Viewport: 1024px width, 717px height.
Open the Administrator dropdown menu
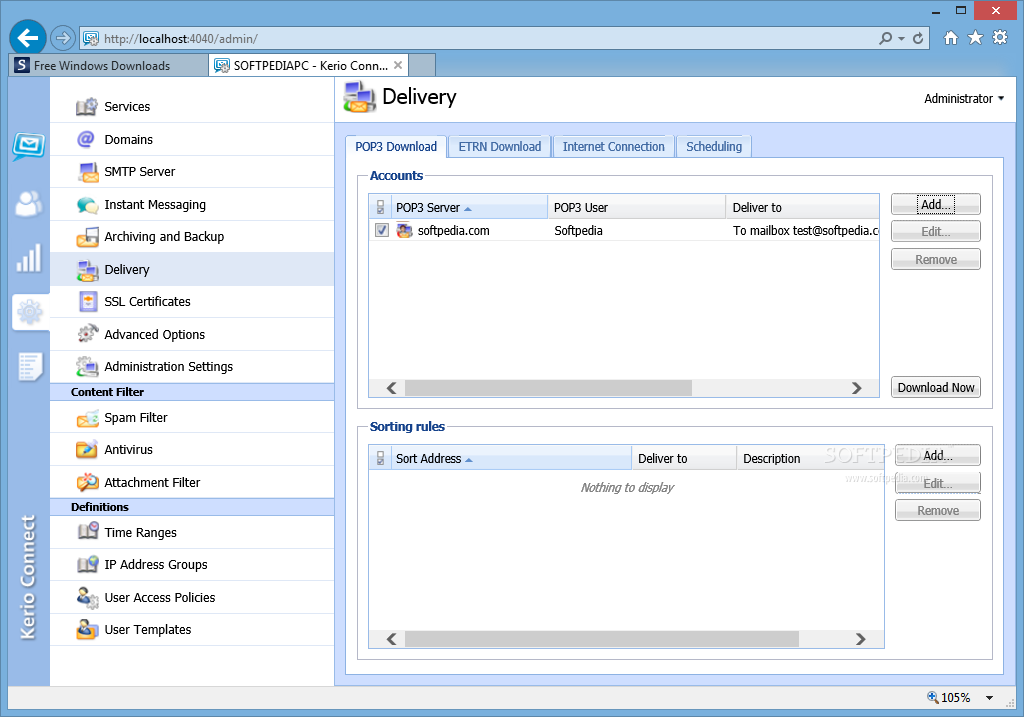(964, 99)
